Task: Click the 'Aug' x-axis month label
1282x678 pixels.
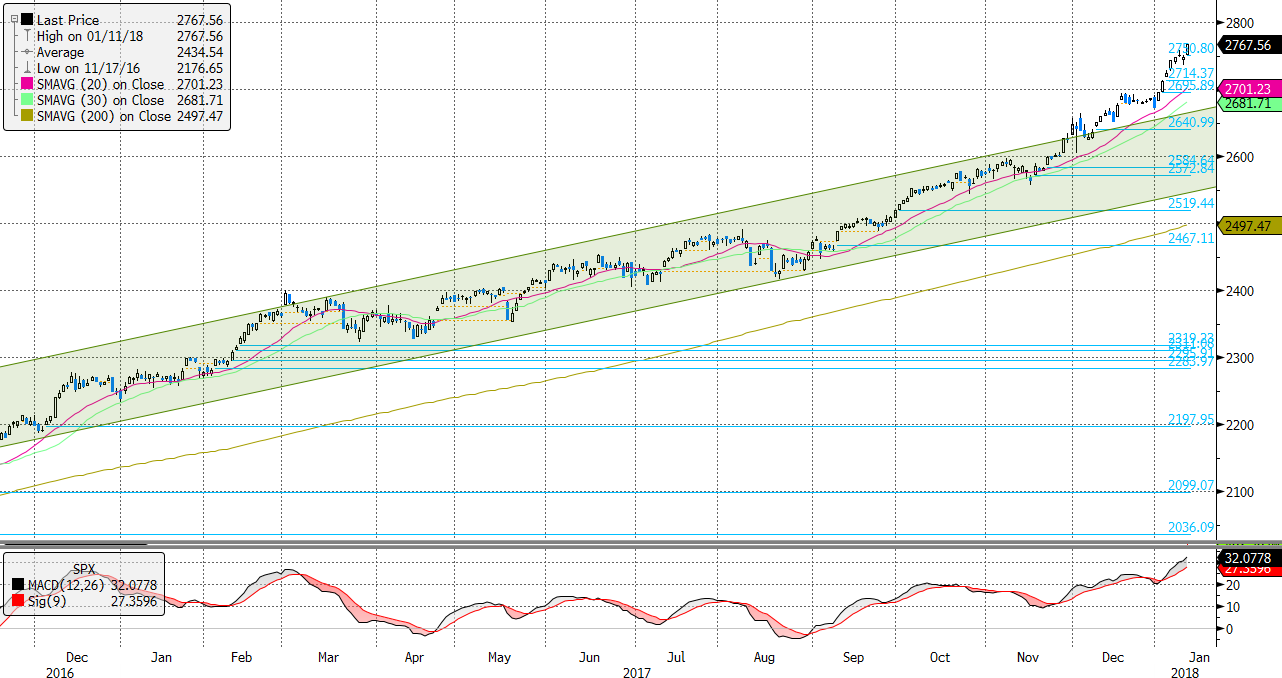Action: point(764,658)
